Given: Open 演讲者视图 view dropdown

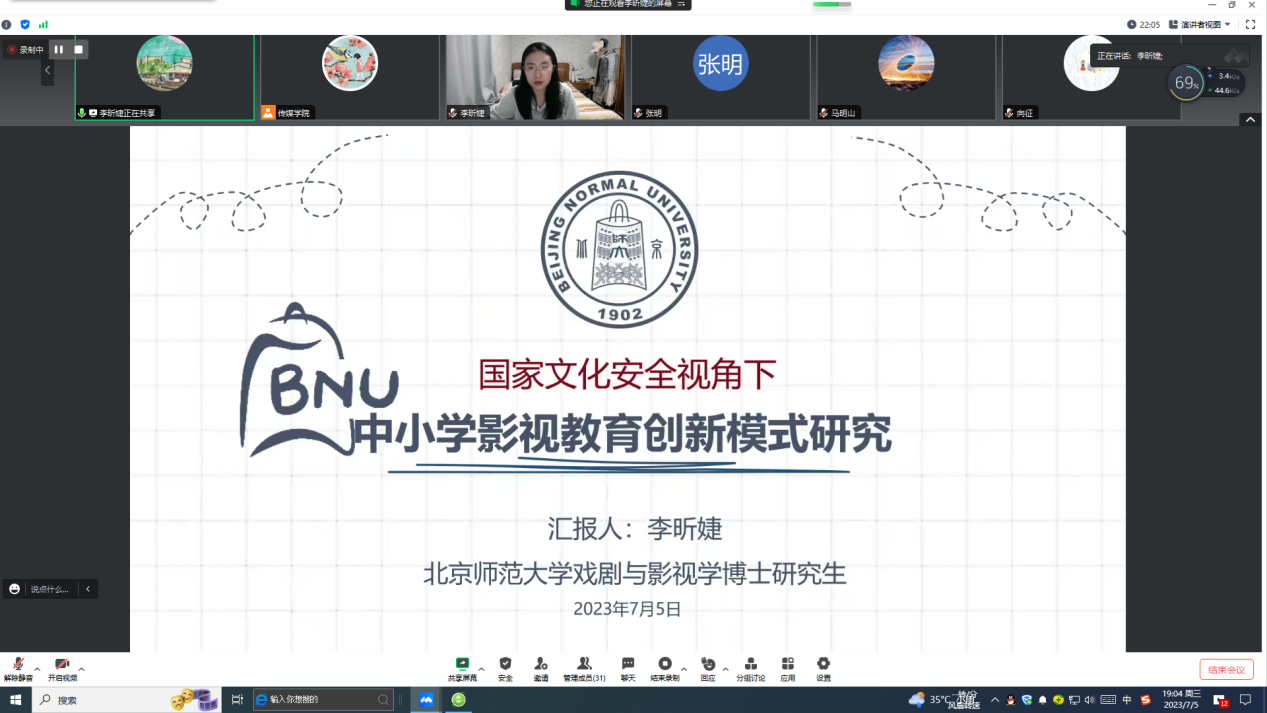Looking at the screenshot, I should click(1200, 24).
